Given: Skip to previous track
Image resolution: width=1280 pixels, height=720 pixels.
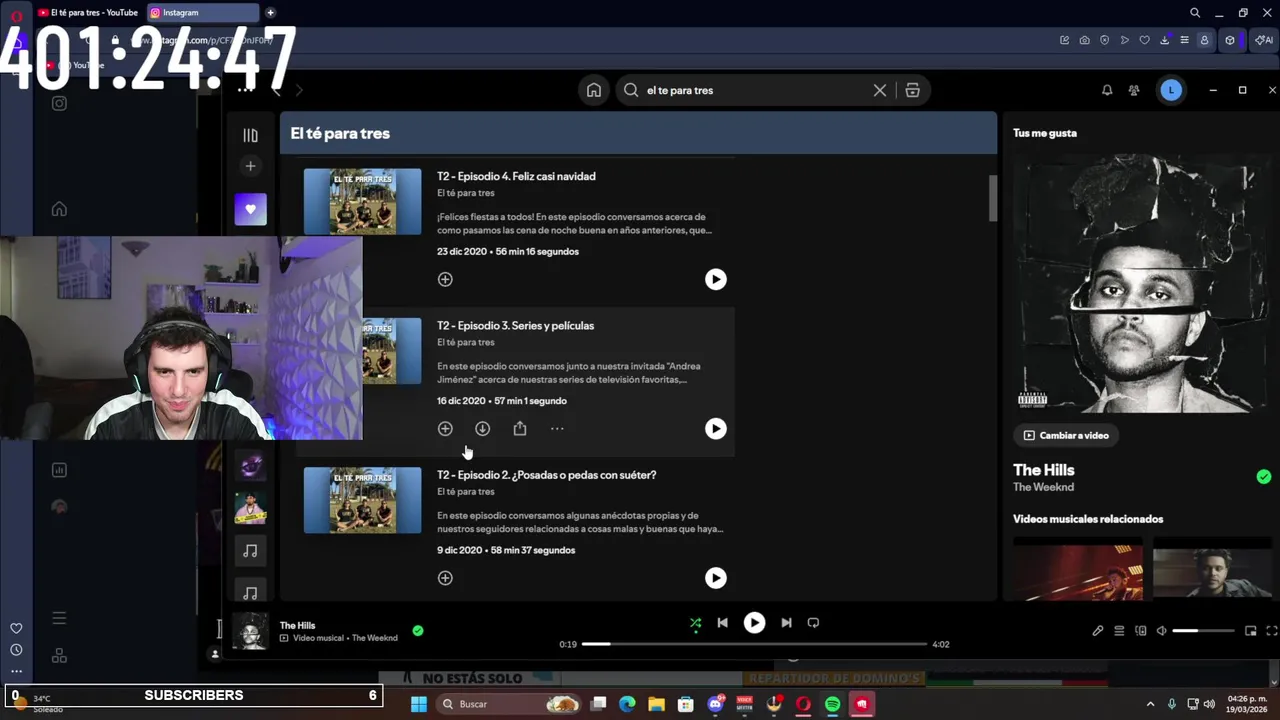Looking at the screenshot, I should (x=722, y=623).
